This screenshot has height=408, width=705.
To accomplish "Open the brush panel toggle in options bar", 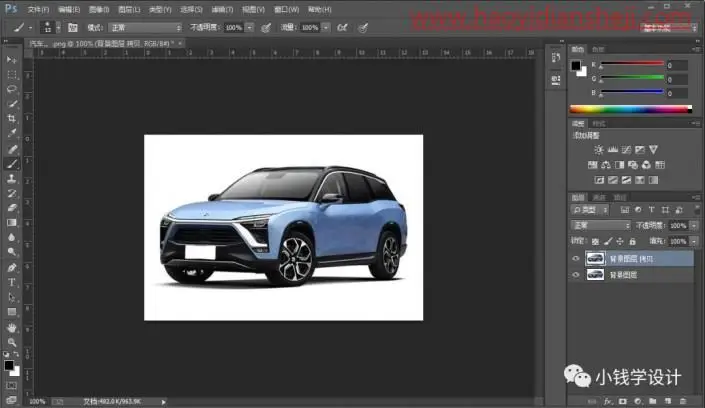I will pyautogui.click(x=72, y=27).
